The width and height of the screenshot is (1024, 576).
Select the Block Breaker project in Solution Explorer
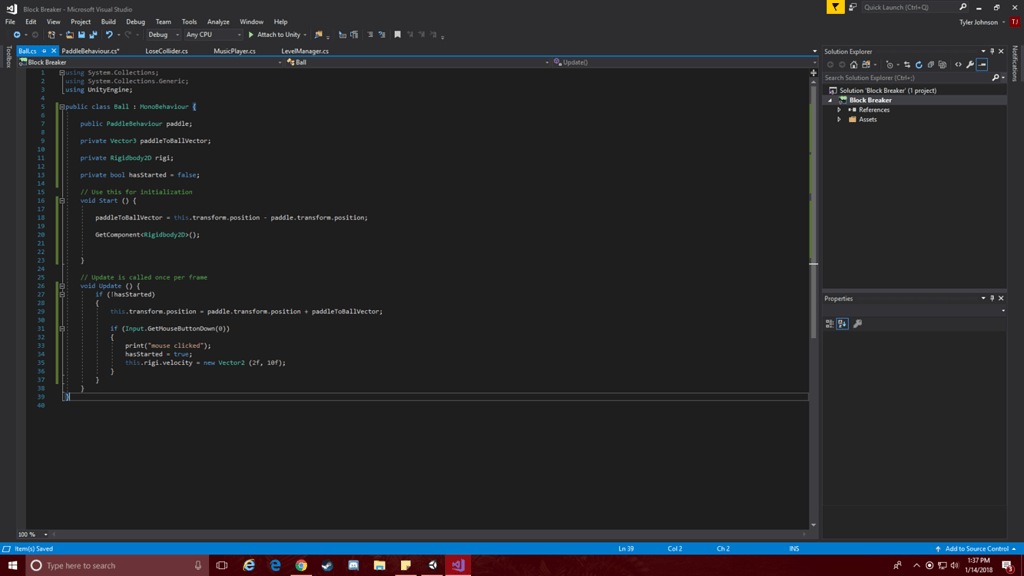[872, 99]
